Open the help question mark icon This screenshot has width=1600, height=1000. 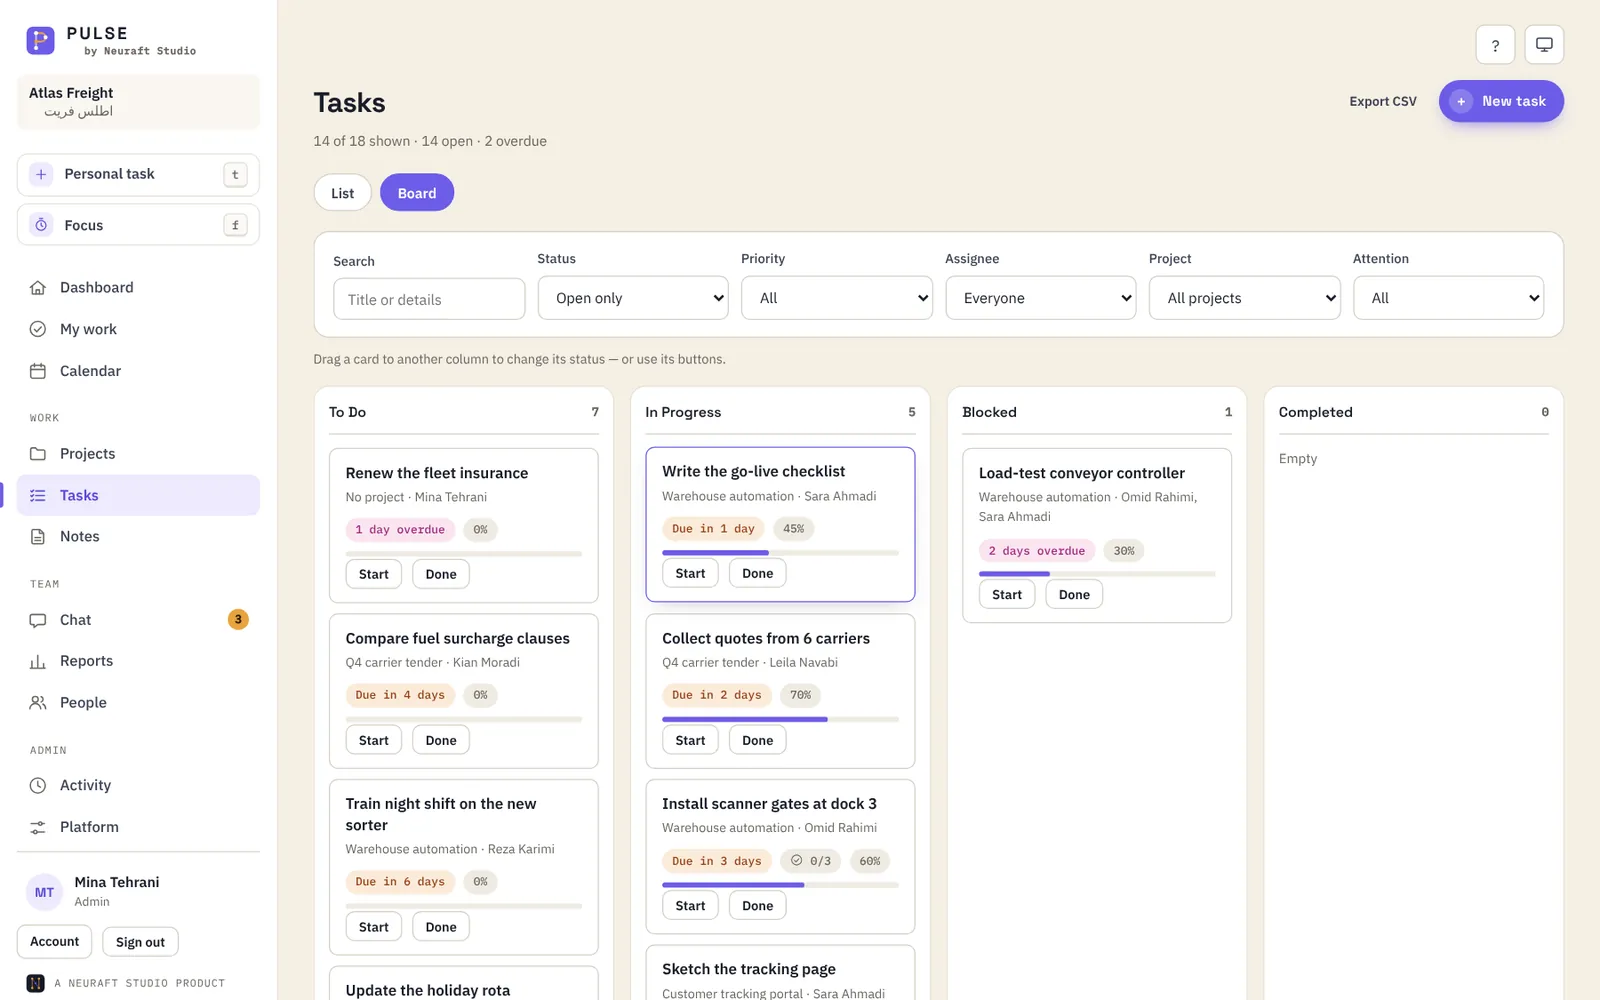pyautogui.click(x=1495, y=45)
